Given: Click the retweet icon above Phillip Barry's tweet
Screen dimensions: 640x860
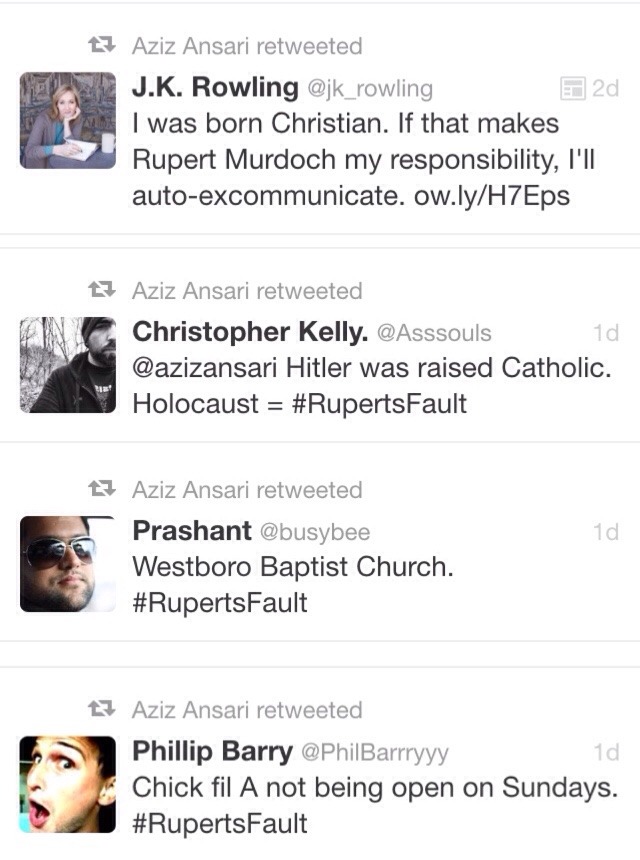Looking at the screenshot, I should click(x=101, y=711).
